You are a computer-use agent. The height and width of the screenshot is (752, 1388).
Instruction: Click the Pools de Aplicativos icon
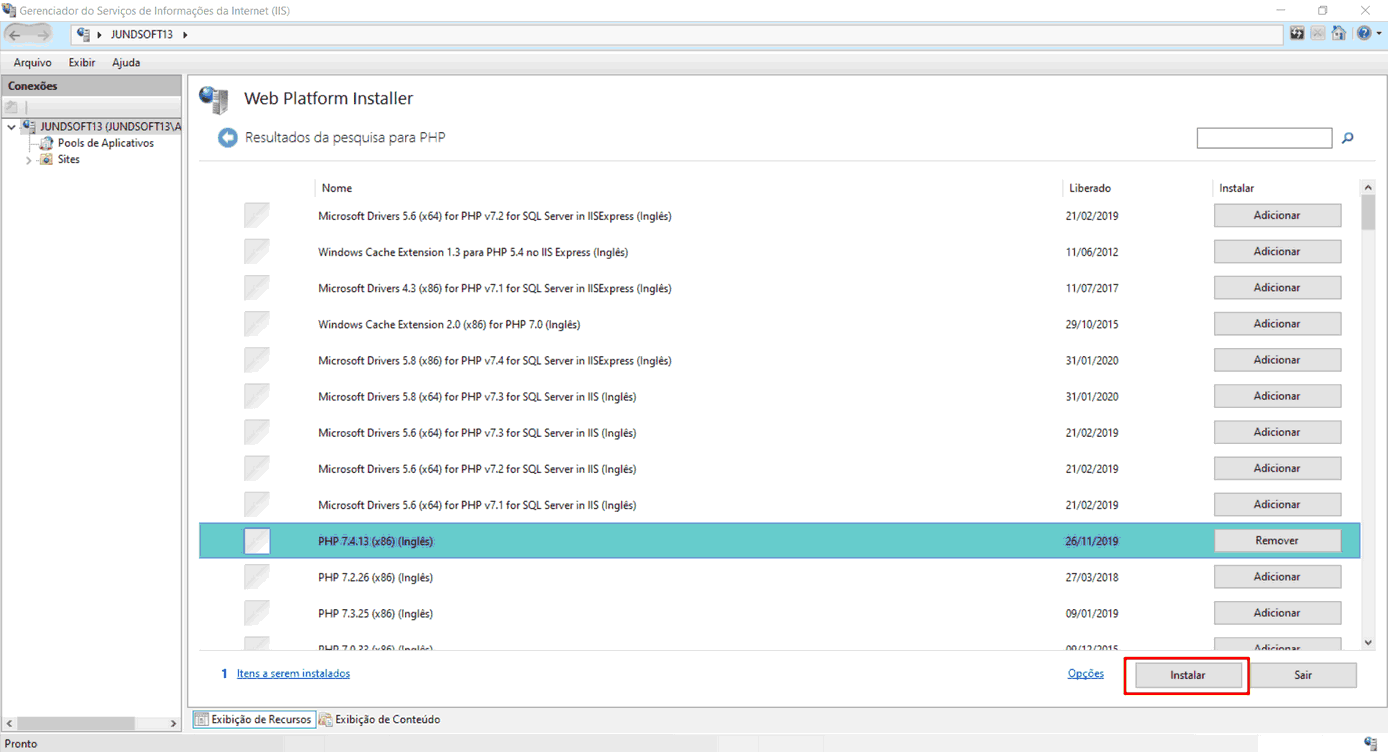tap(46, 143)
